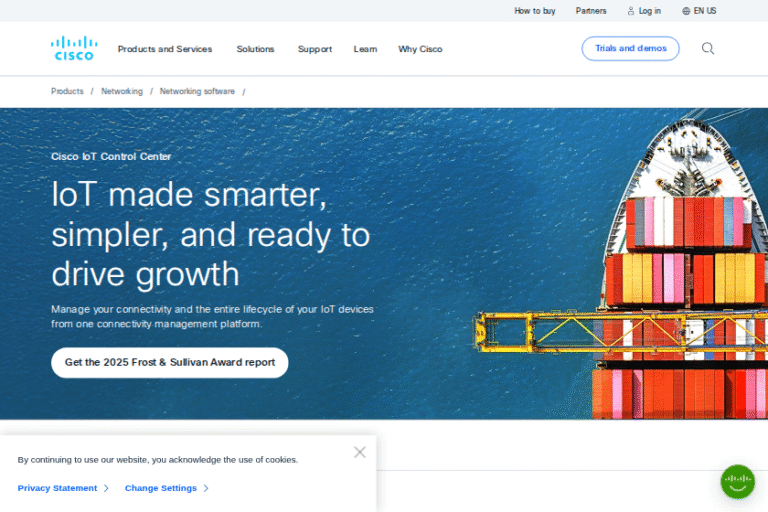
Task: Open the Why Cisco menu
Action: [x=420, y=49]
